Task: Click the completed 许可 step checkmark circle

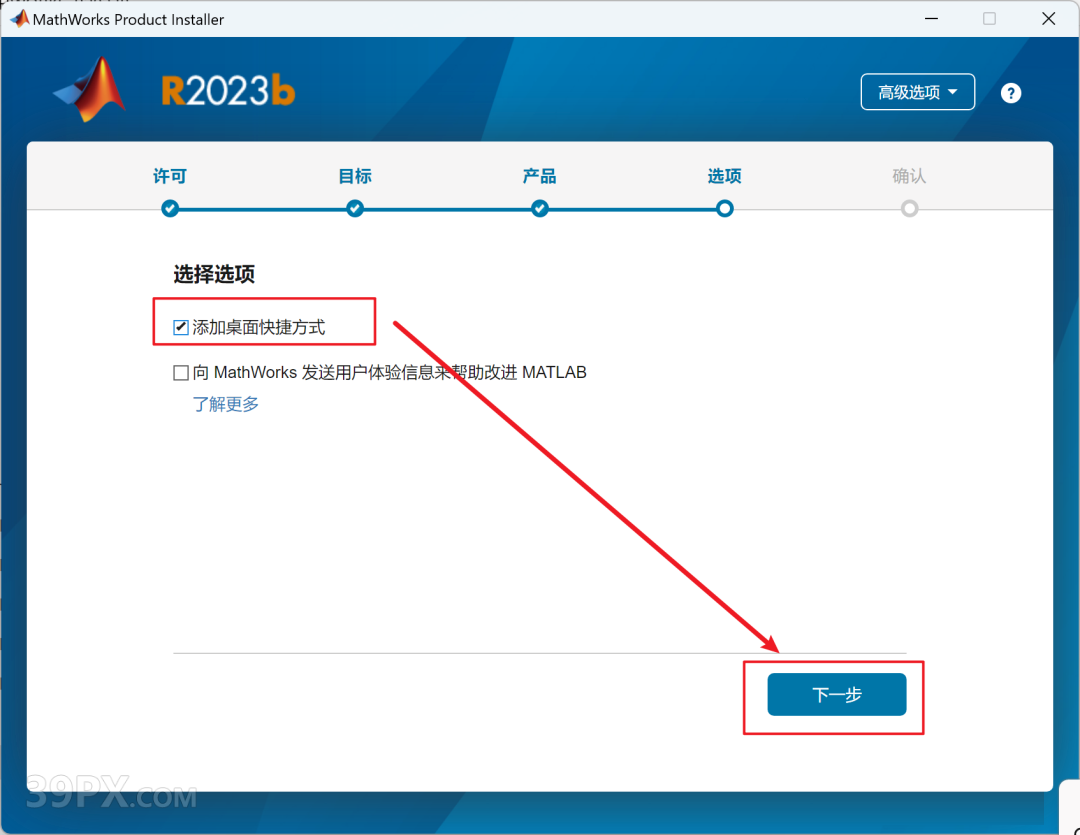Action: (170, 208)
